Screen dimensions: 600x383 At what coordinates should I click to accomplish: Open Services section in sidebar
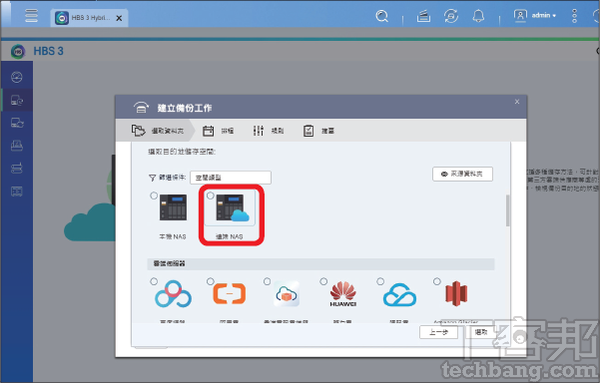16,191
